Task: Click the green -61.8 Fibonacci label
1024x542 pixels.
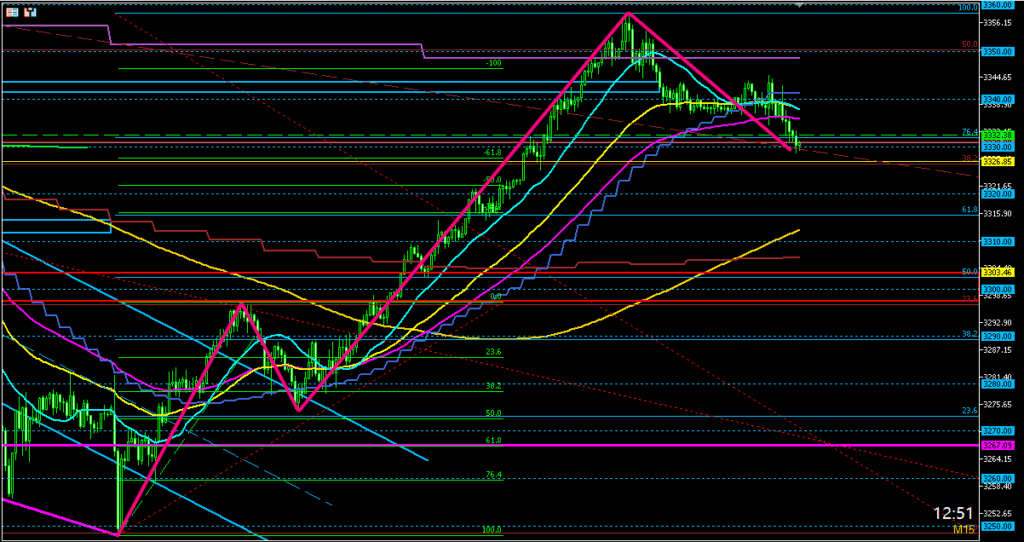Action: (492, 152)
